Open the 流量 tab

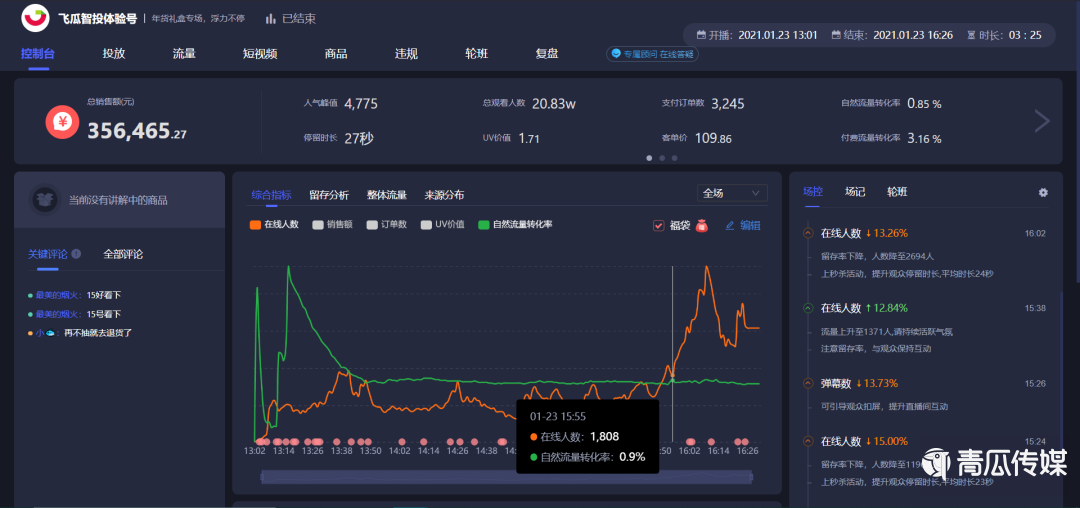pyautogui.click(x=184, y=54)
